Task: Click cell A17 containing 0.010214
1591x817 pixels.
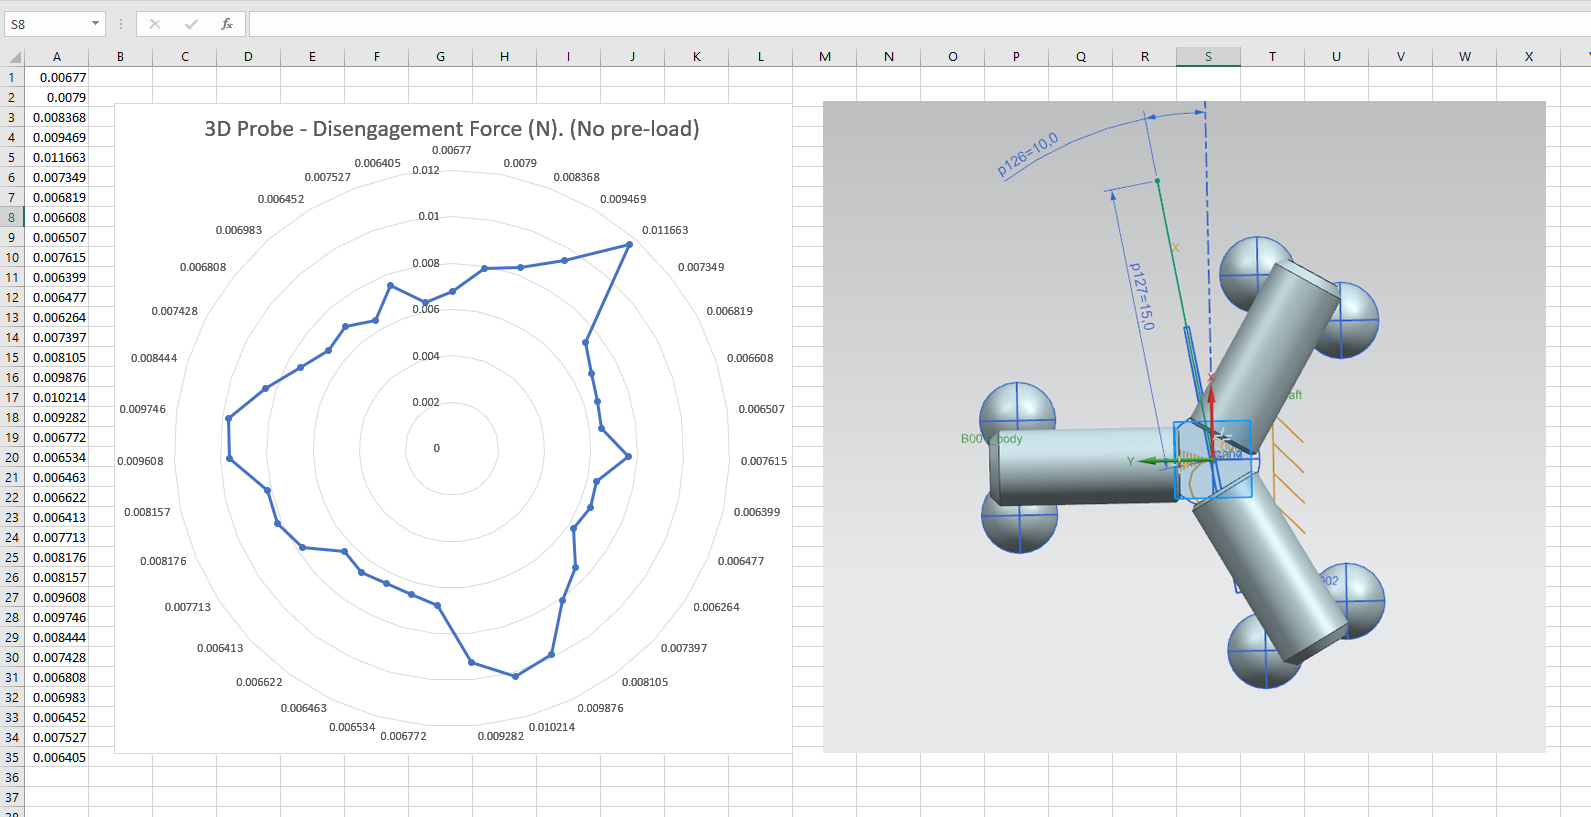Action: pyautogui.click(x=57, y=397)
